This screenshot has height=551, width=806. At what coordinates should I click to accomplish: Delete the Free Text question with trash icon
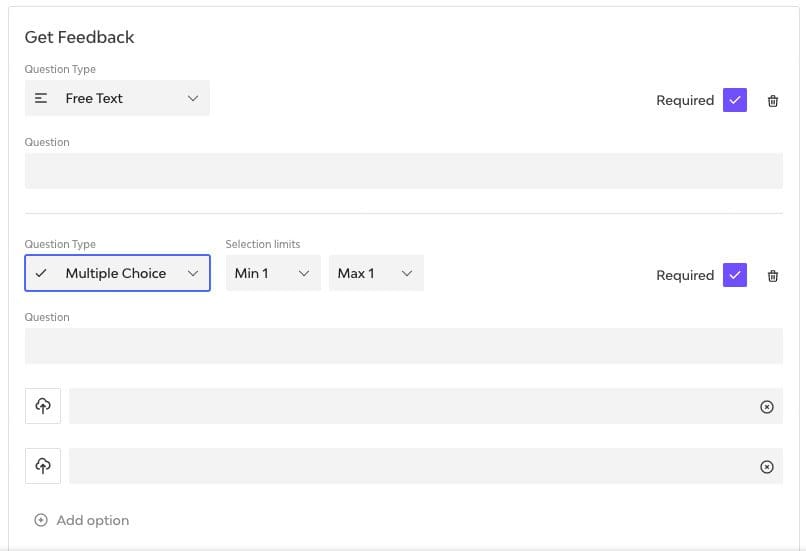pyautogui.click(x=773, y=101)
